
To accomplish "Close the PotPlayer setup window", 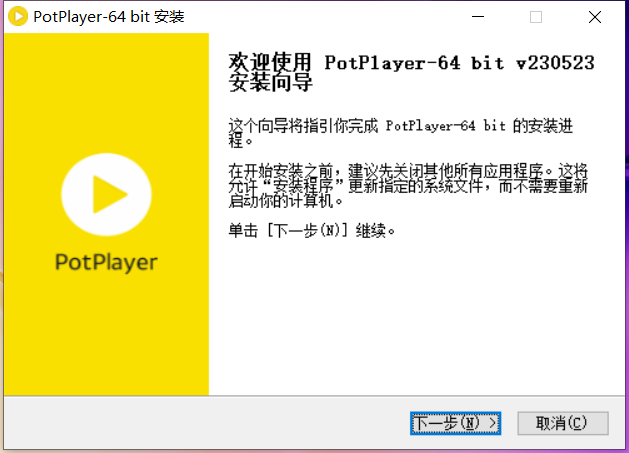I will pyautogui.click(x=595, y=17).
